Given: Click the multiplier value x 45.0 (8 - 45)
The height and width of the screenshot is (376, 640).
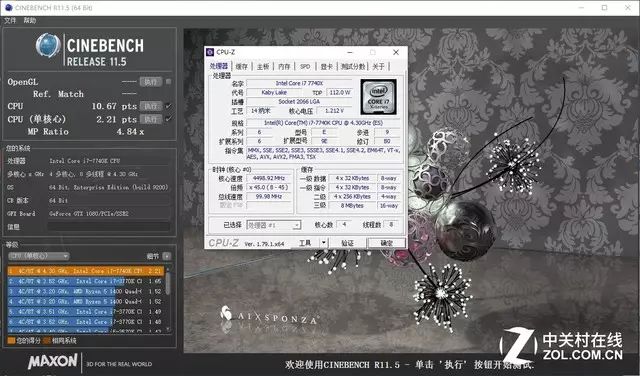Looking at the screenshot, I should pos(268,187).
